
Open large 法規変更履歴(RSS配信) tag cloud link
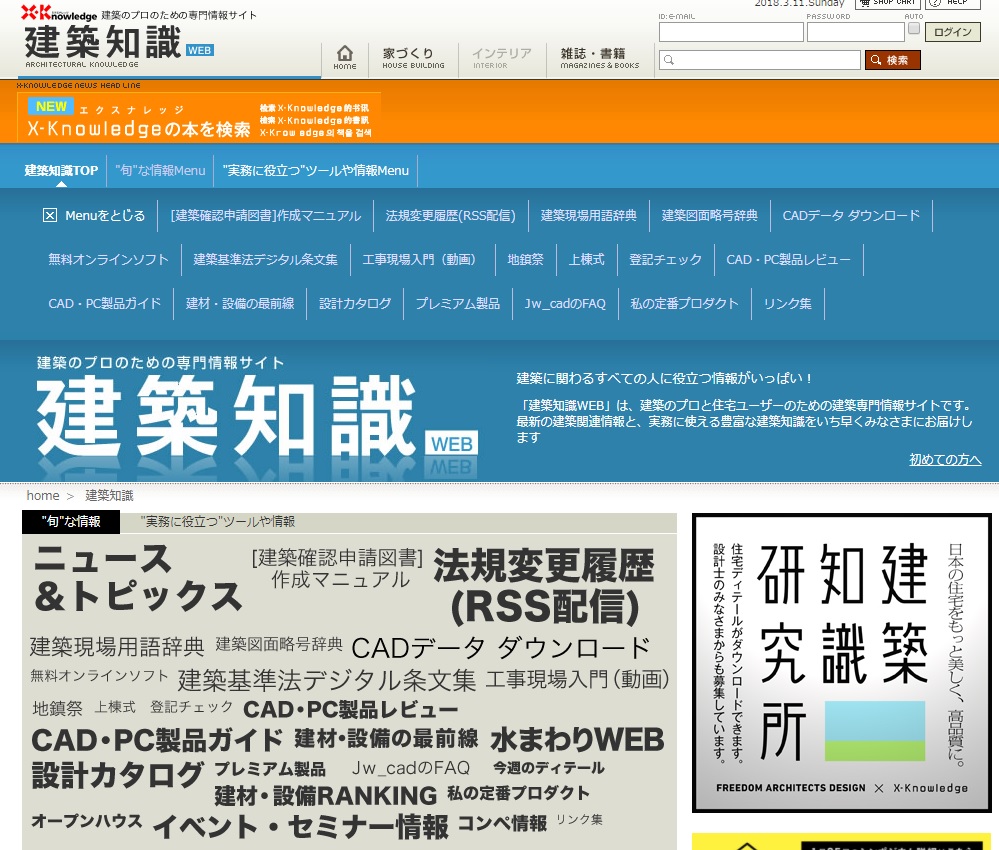544,586
